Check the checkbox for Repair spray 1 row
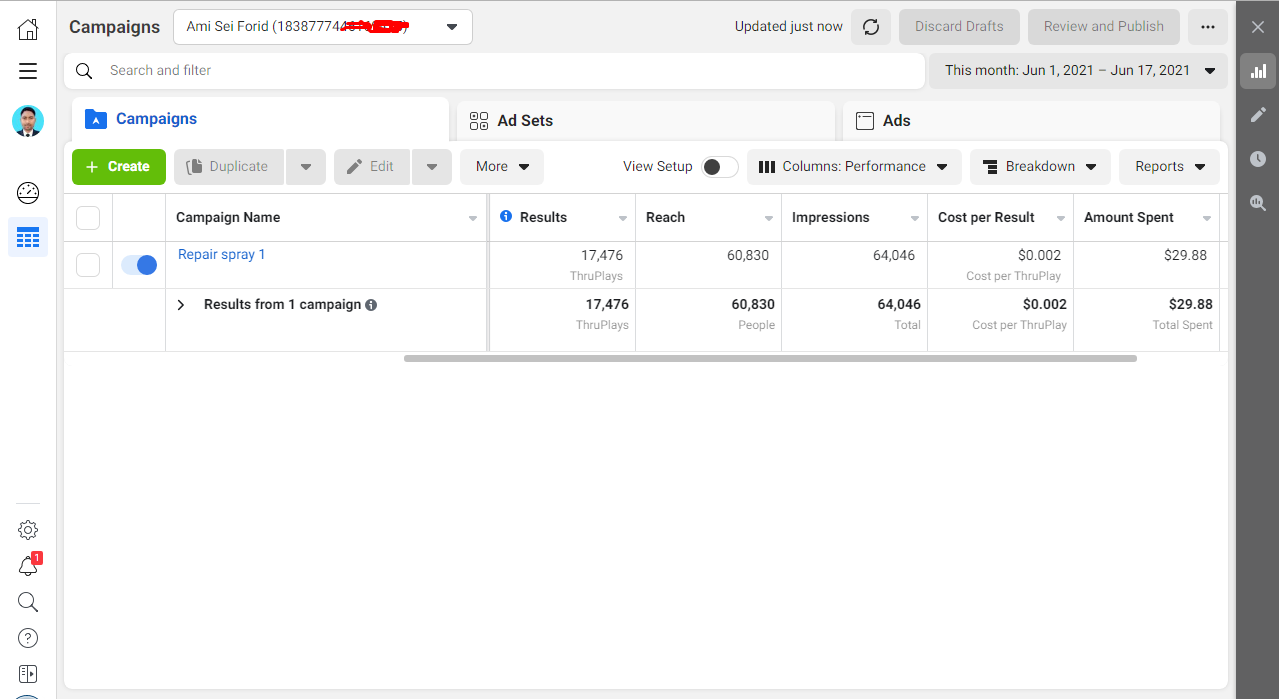This screenshot has height=699, width=1279. pos(88,264)
